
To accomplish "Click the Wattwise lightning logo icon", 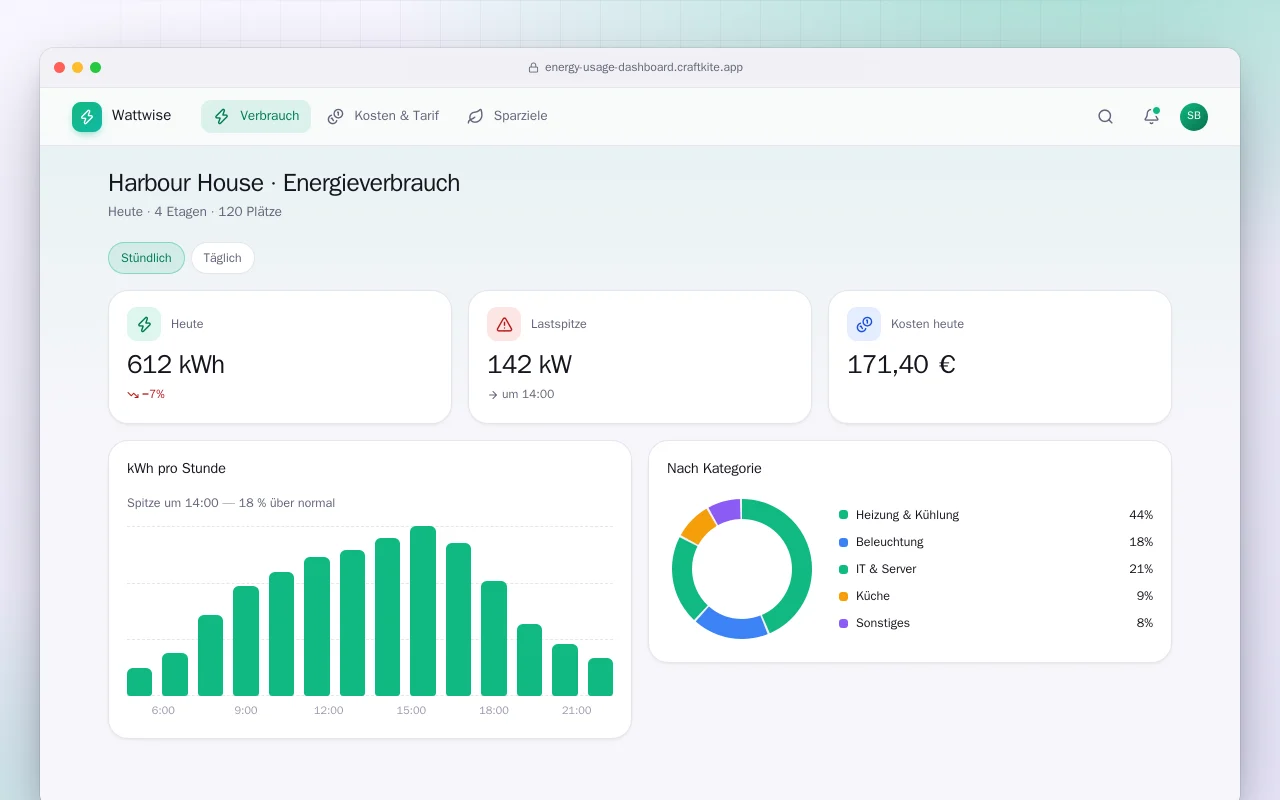I will (x=87, y=117).
